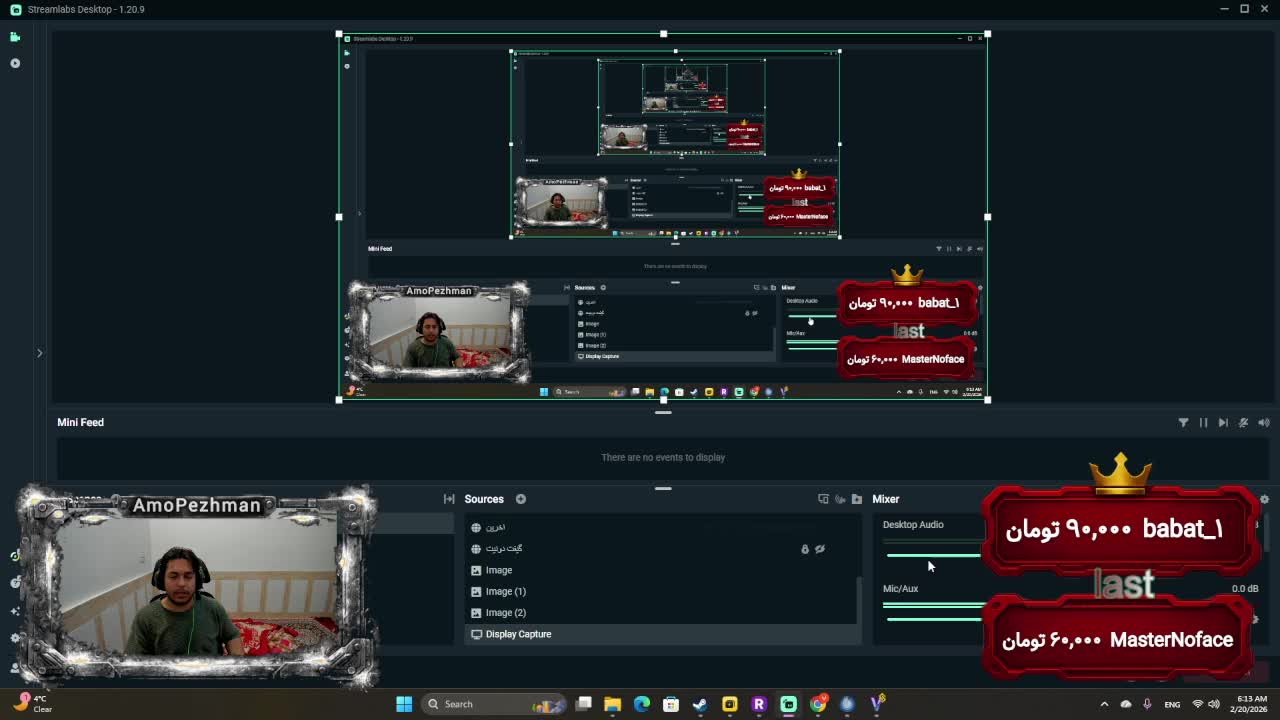This screenshot has height=720, width=1280.
Task: Pause the Mini Feed alert queue
Action: [x=1203, y=423]
